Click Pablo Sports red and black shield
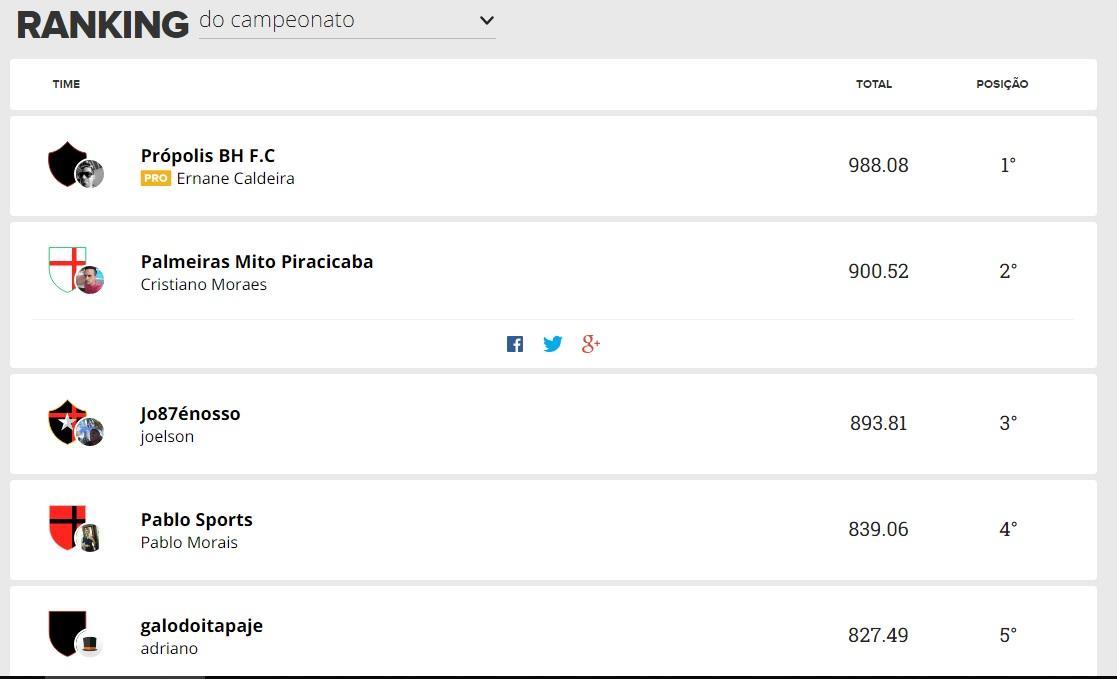This screenshot has width=1117, height=679. 67,527
